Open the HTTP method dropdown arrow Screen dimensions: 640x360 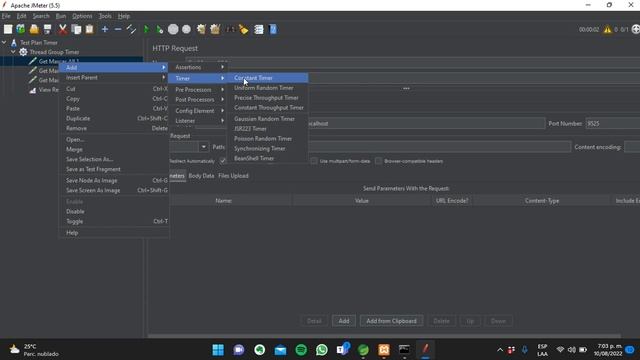click(x=203, y=147)
